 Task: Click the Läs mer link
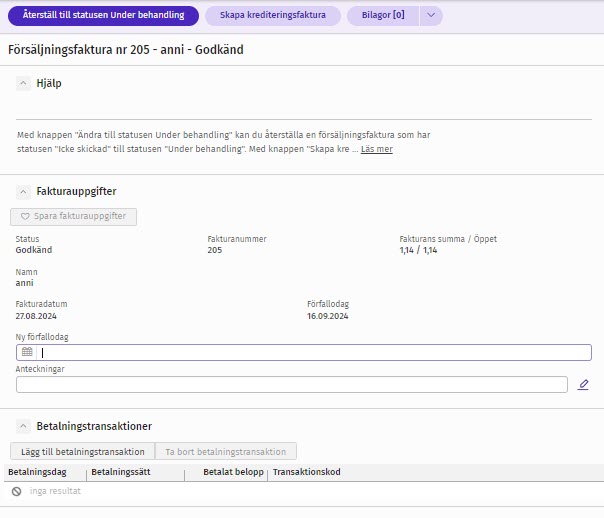[377, 149]
